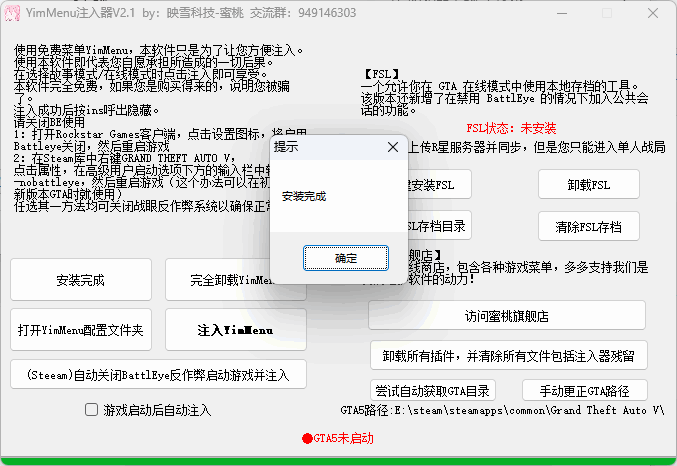Click the GTA5路径 path text
The height and width of the screenshot is (466, 677).
(503, 410)
